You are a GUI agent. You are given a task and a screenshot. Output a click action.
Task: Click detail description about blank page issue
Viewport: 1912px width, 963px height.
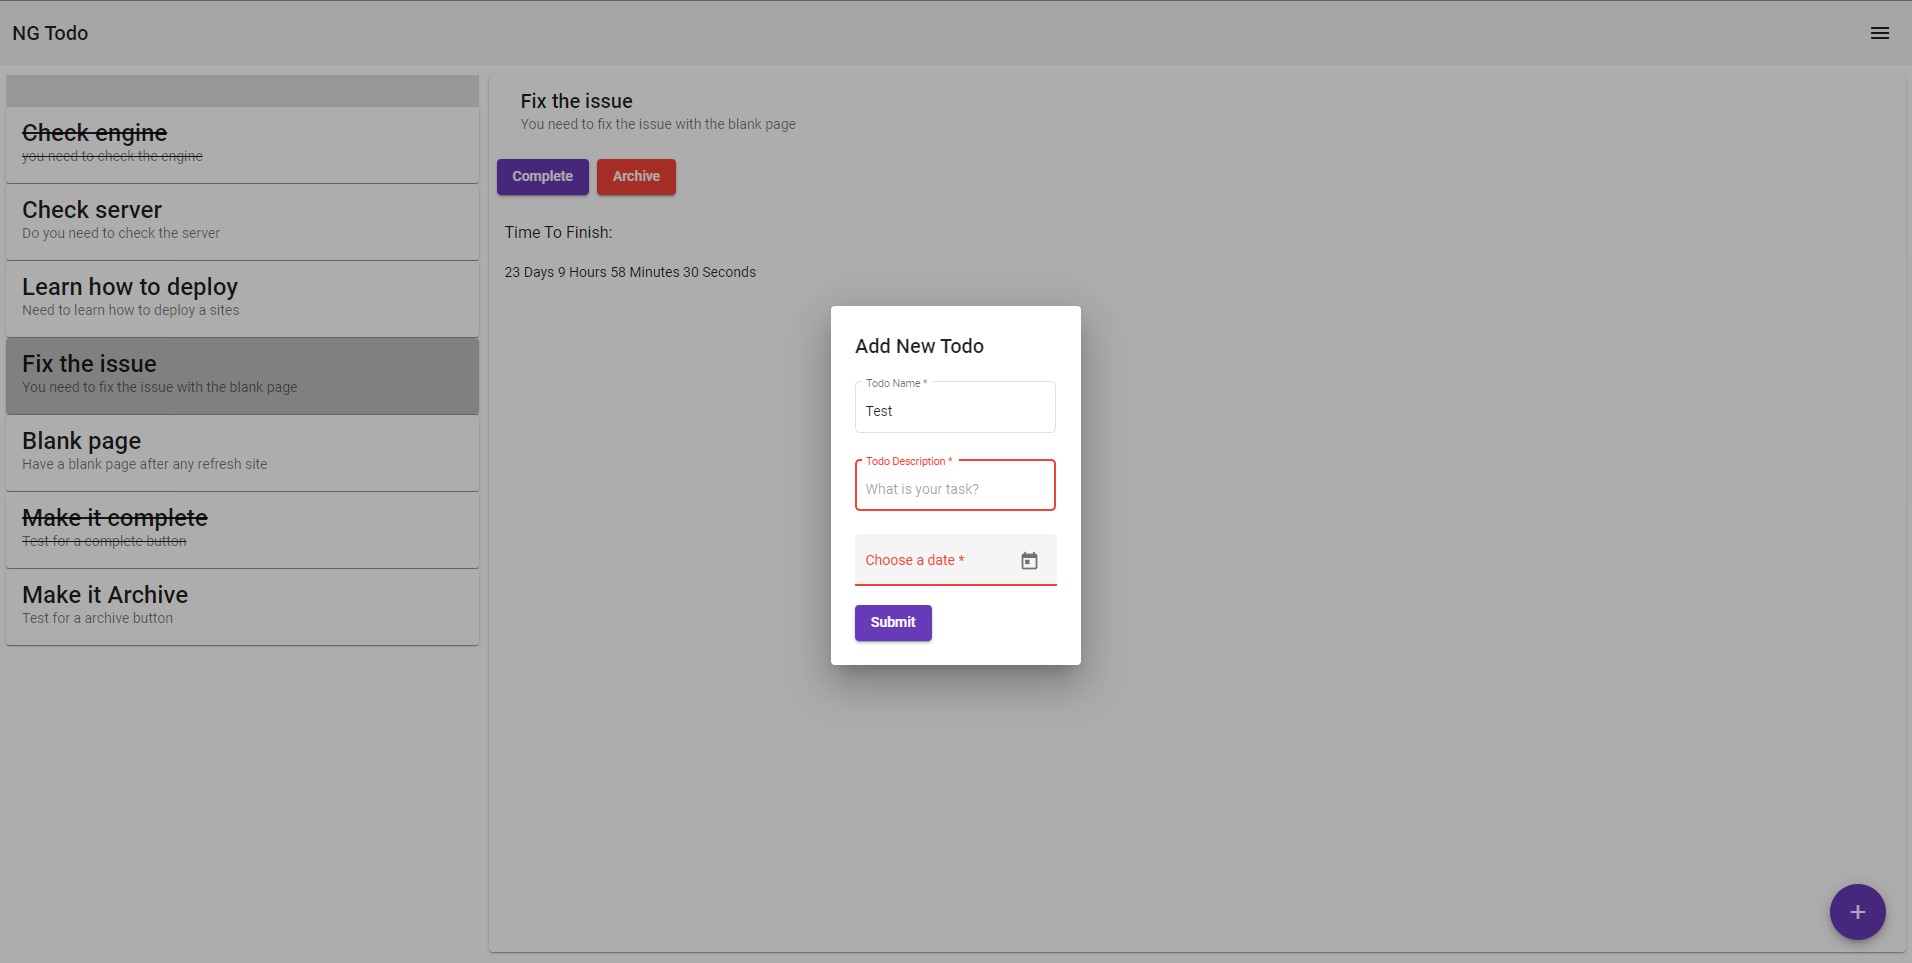[658, 124]
